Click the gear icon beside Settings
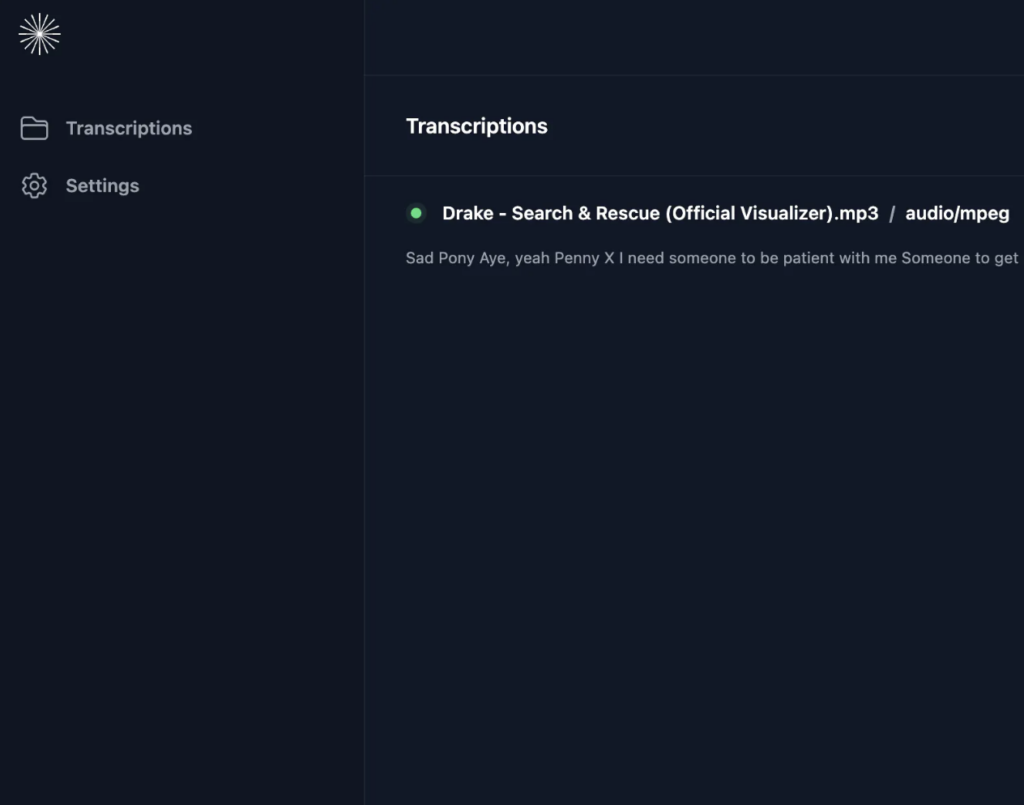1024x805 pixels. (x=34, y=186)
